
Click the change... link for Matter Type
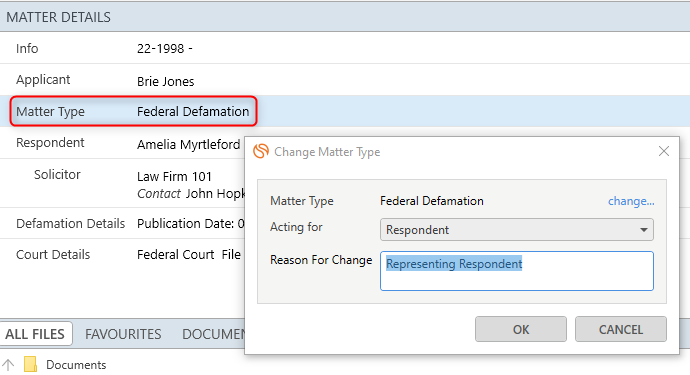pos(631,201)
